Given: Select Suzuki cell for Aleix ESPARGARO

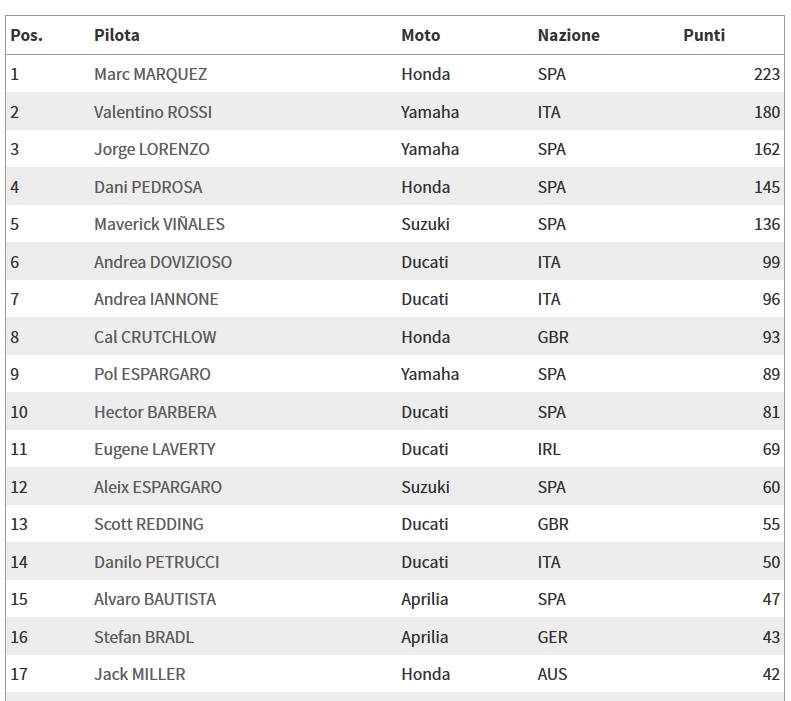Looking at the screenshot, I should click(x=425, y=487).
